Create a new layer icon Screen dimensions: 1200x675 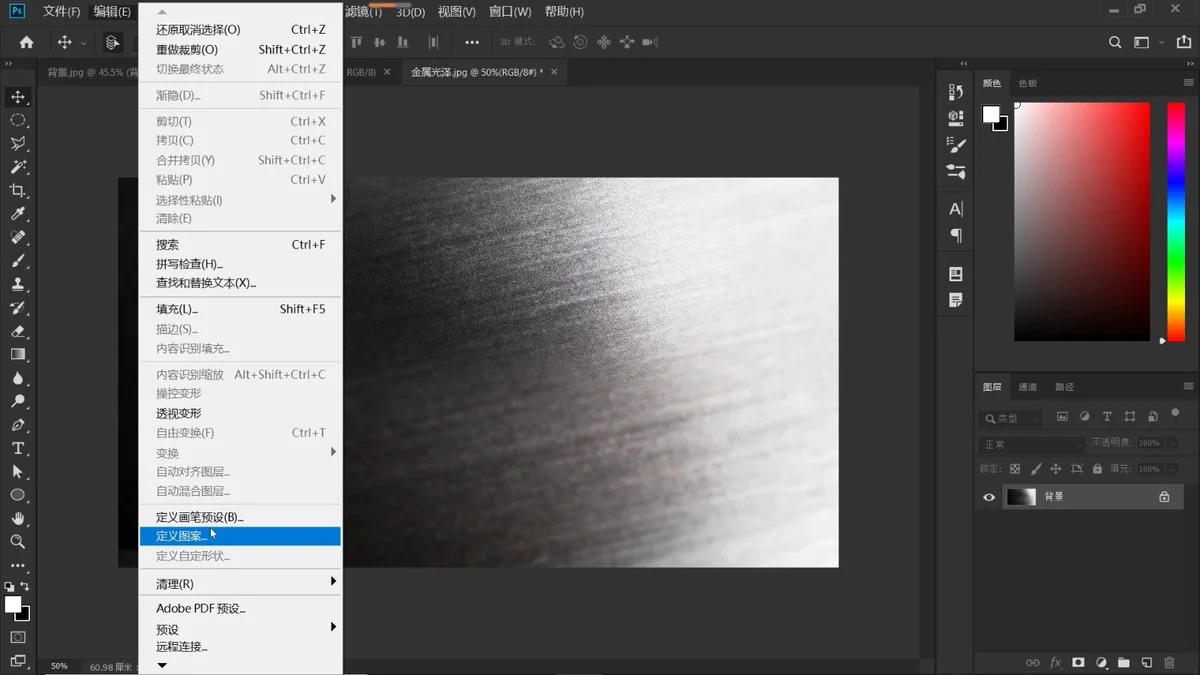[1147, 662]
